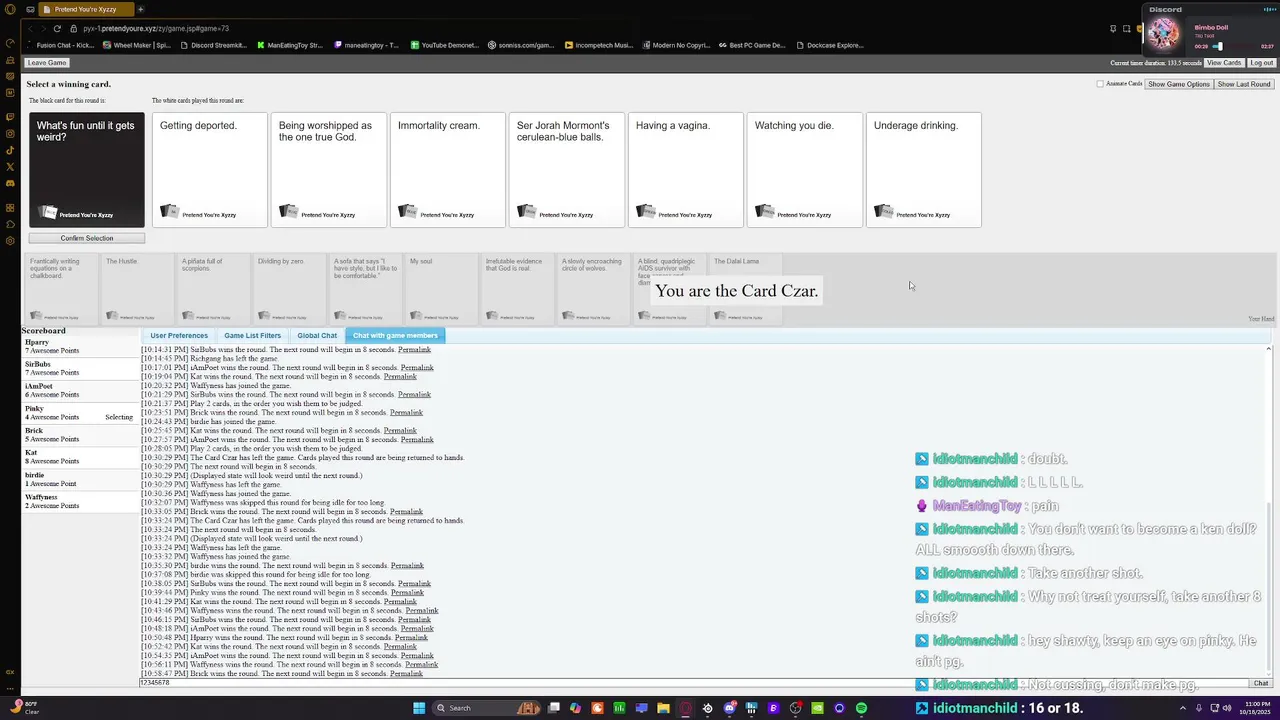Toggle the Animate Cards checkbox
The width and height of the screenshot is (1280, 720).
pyautogui.click(x=1101, y=84)
